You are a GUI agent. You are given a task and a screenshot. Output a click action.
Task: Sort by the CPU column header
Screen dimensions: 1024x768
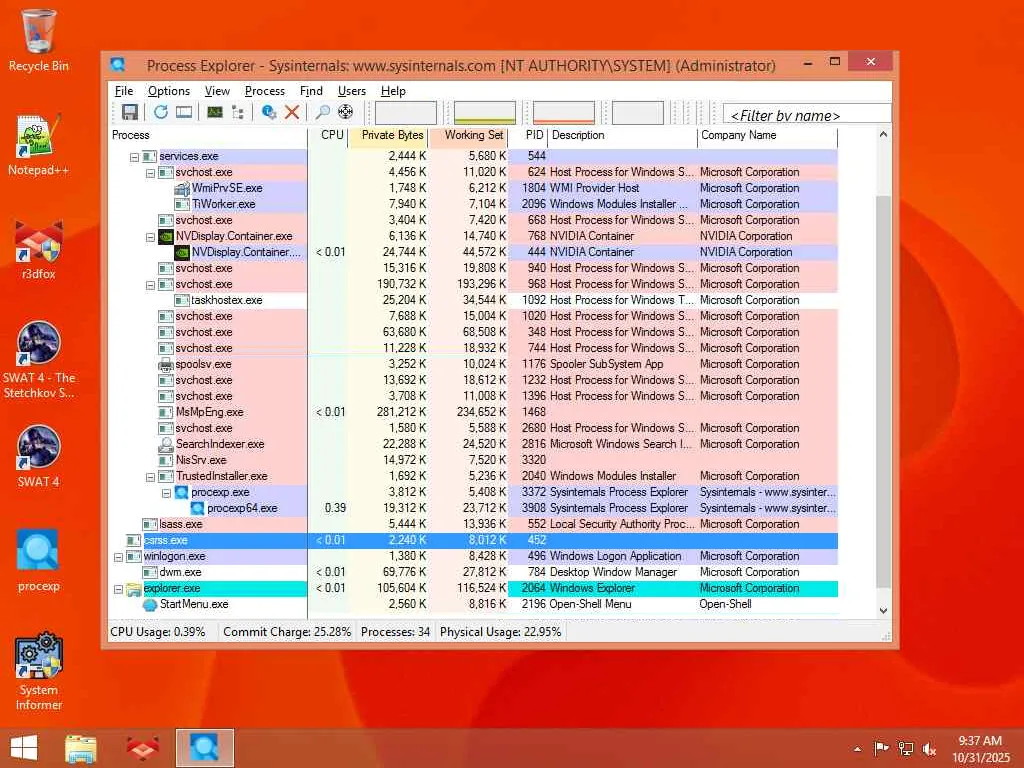point(328,135)
